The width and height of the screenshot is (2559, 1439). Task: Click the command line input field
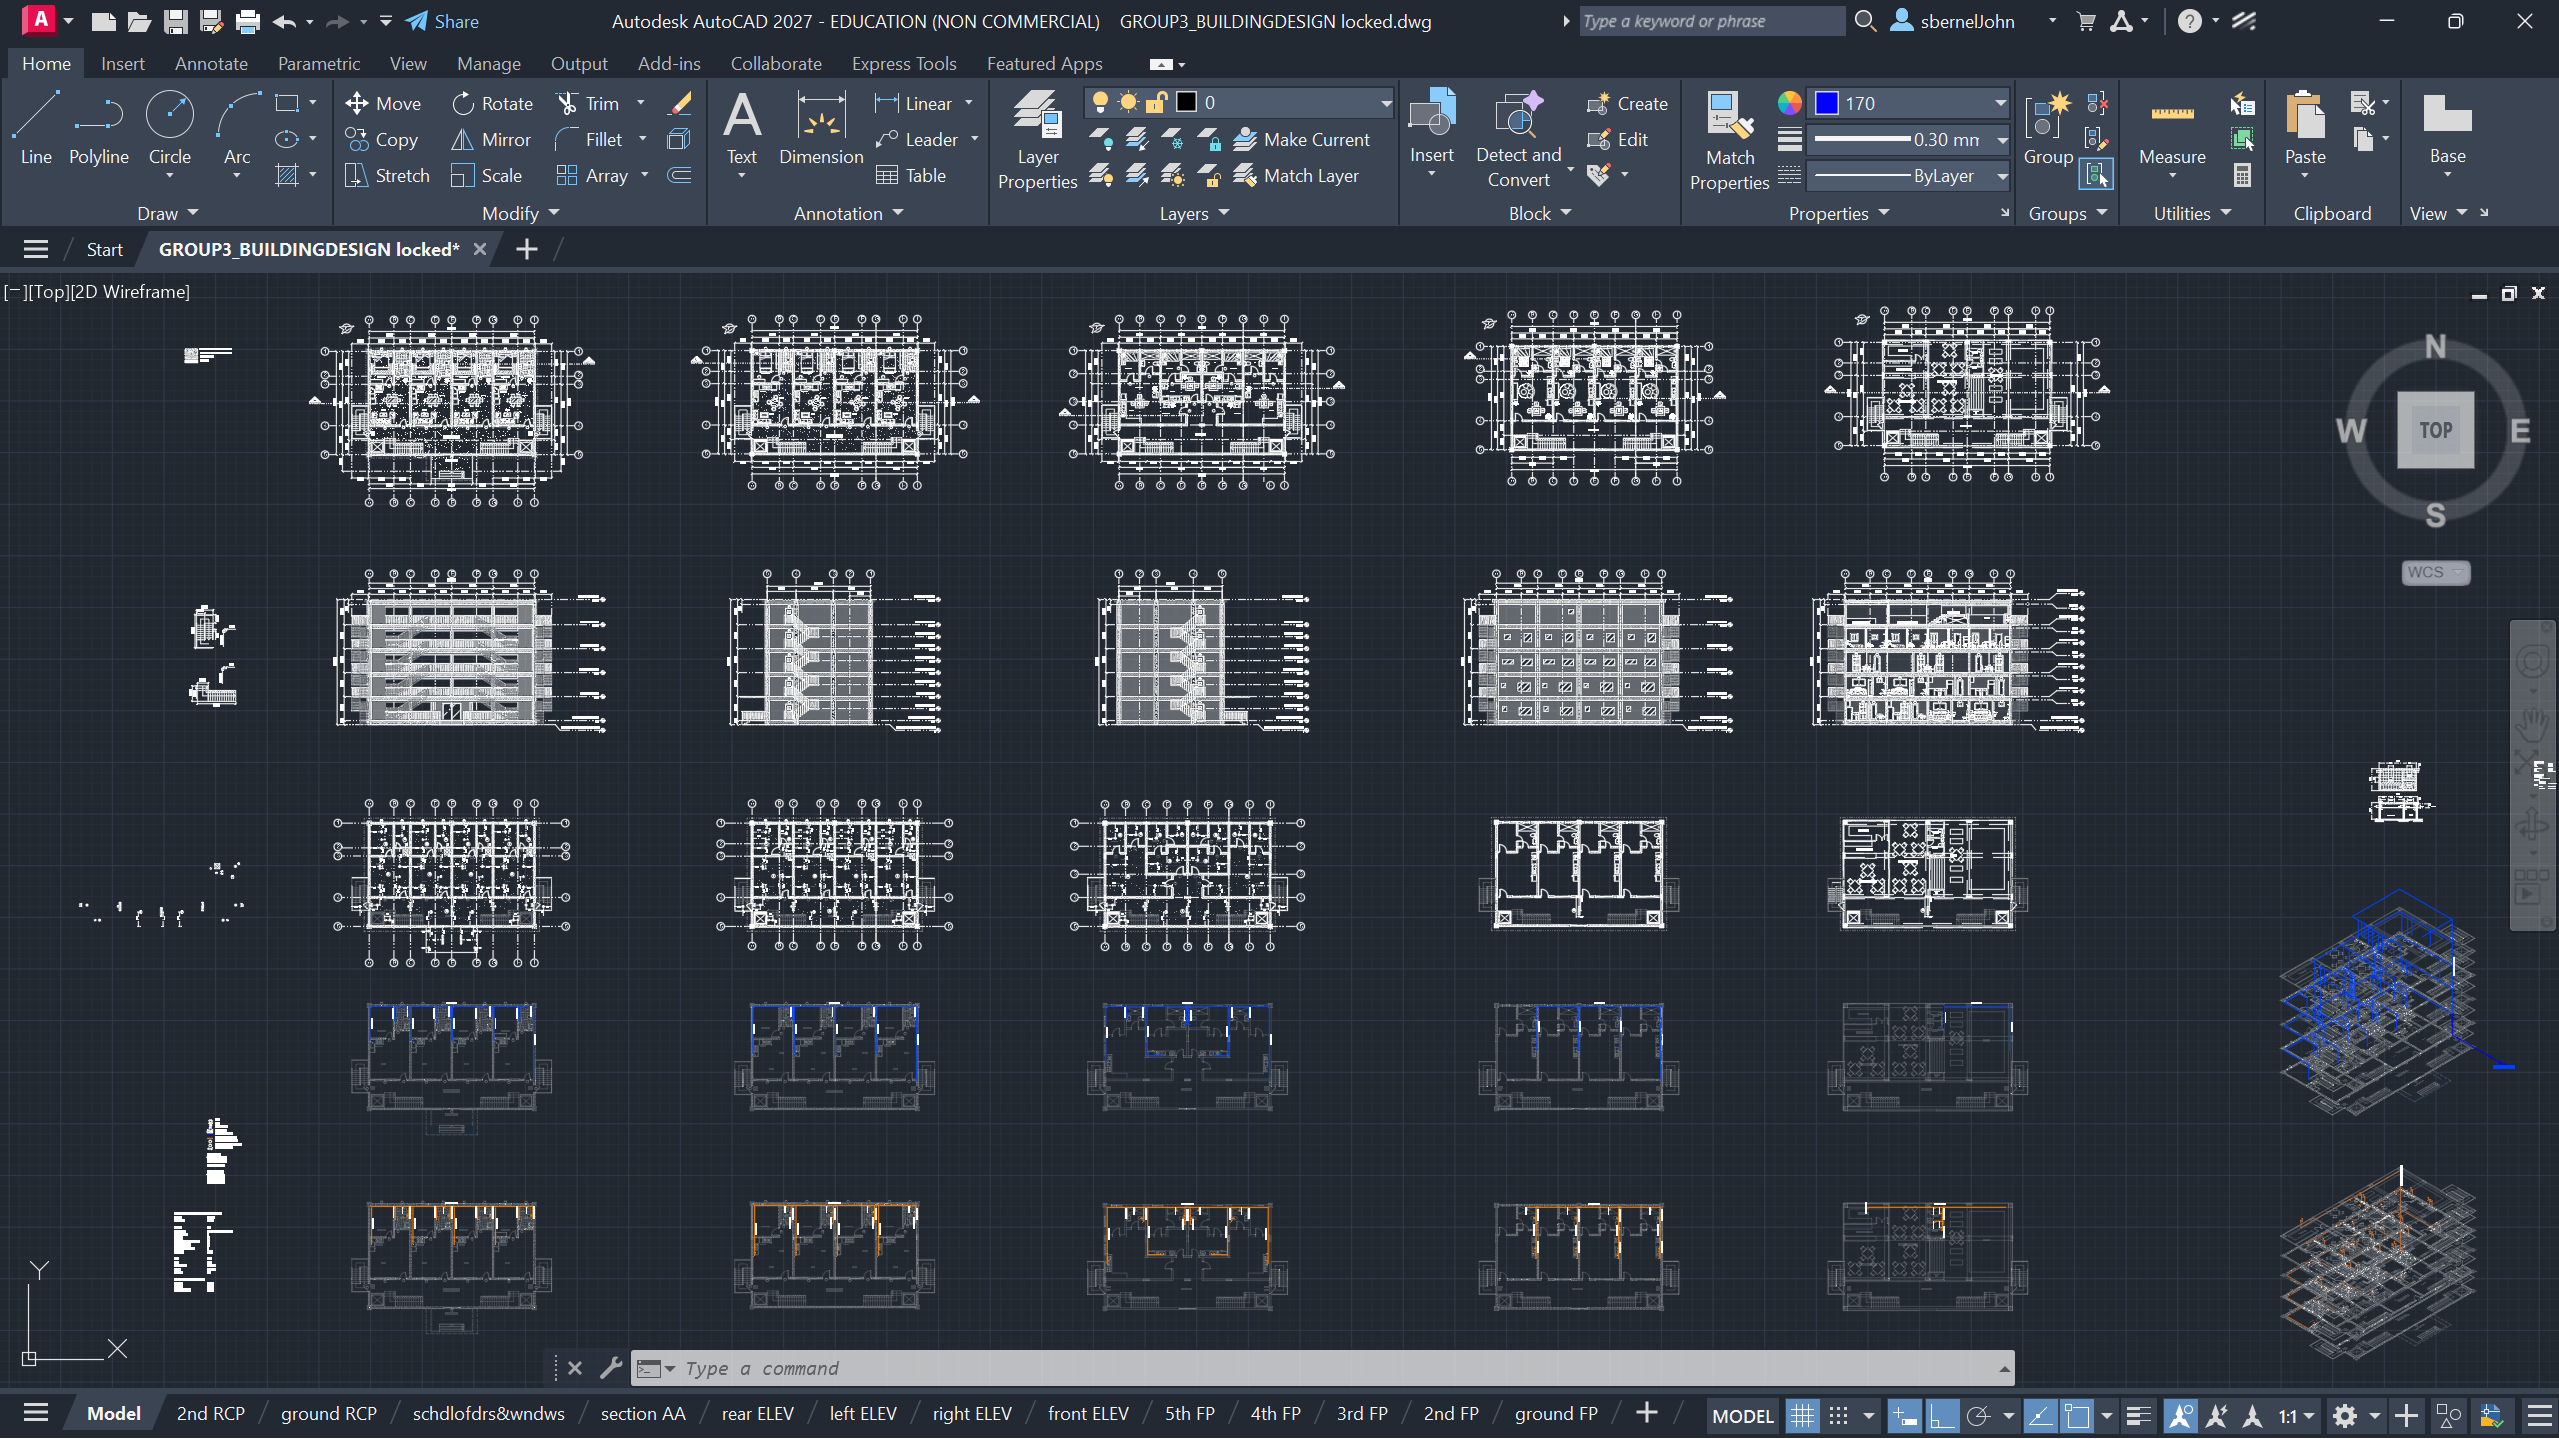1335,1368
